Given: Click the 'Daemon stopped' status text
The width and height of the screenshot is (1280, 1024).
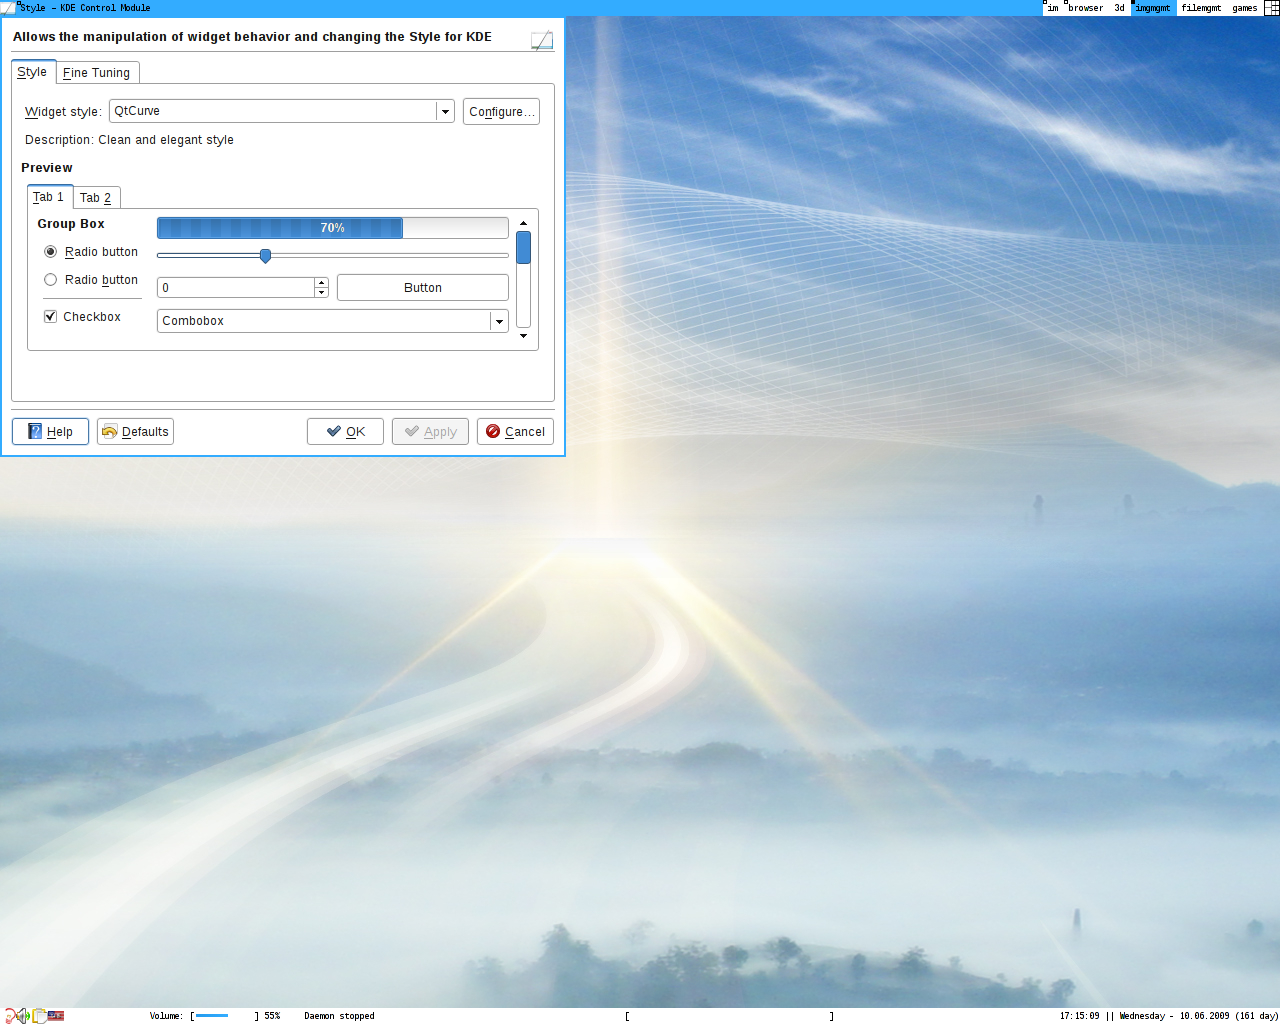Looking at the screenshot, I should pos(339,1016).
